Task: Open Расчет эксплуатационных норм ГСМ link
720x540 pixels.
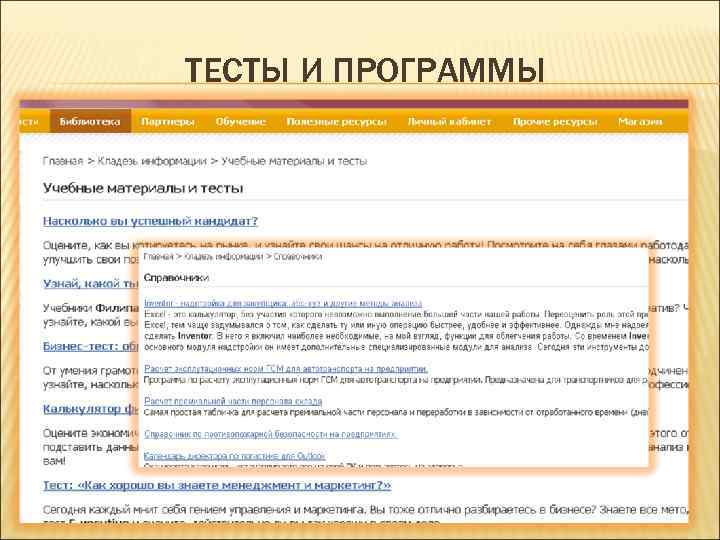Action: [x=286, y=369]
